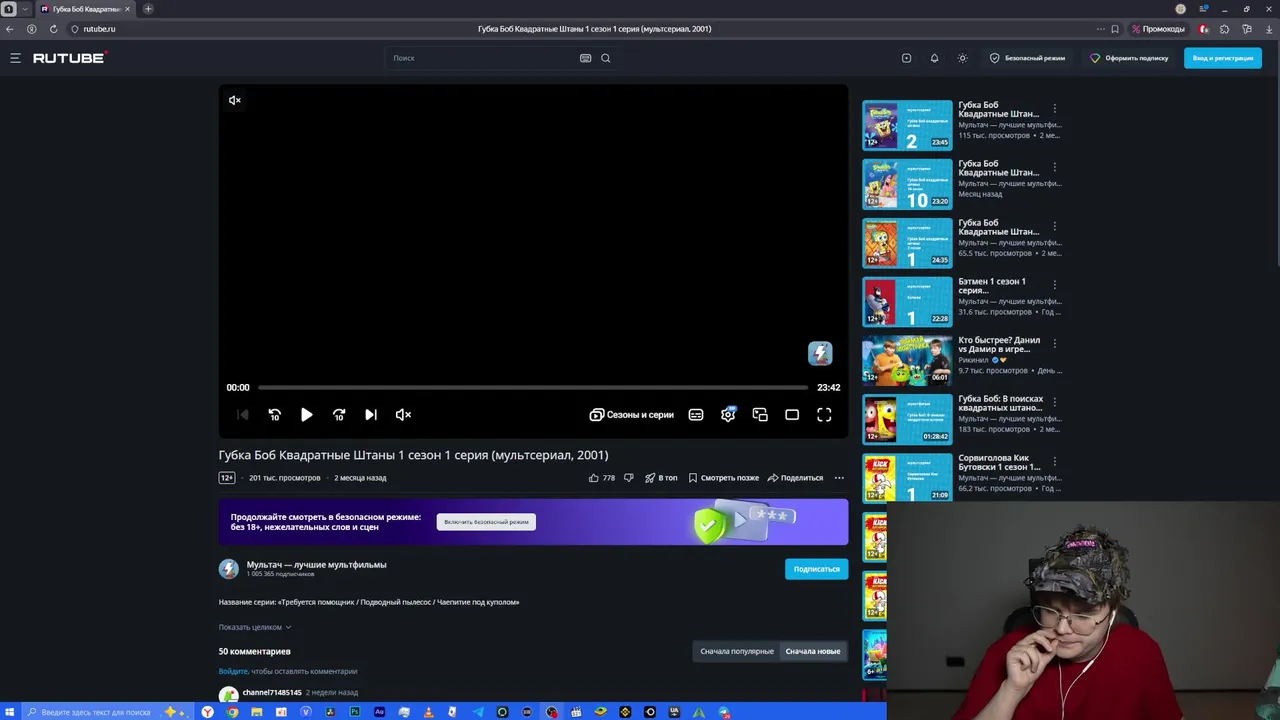The image size is (1280, 720).
Task: Open the Windows Start menu
Action: point(10,712)
